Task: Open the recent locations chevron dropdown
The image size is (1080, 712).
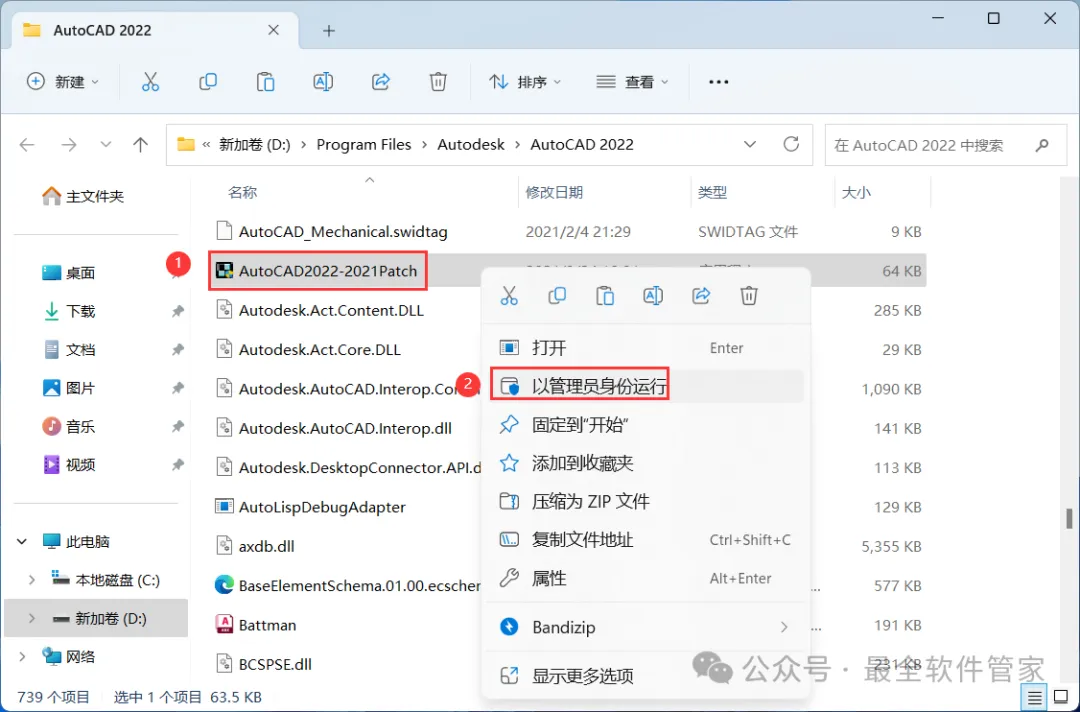Action: click(x=105, y=145)
